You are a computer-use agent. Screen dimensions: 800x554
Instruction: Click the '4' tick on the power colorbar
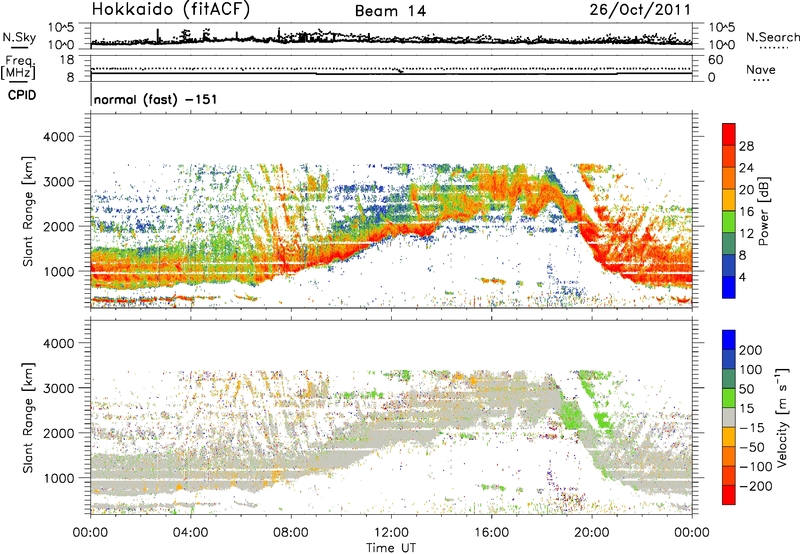click(x=743, y=277)
